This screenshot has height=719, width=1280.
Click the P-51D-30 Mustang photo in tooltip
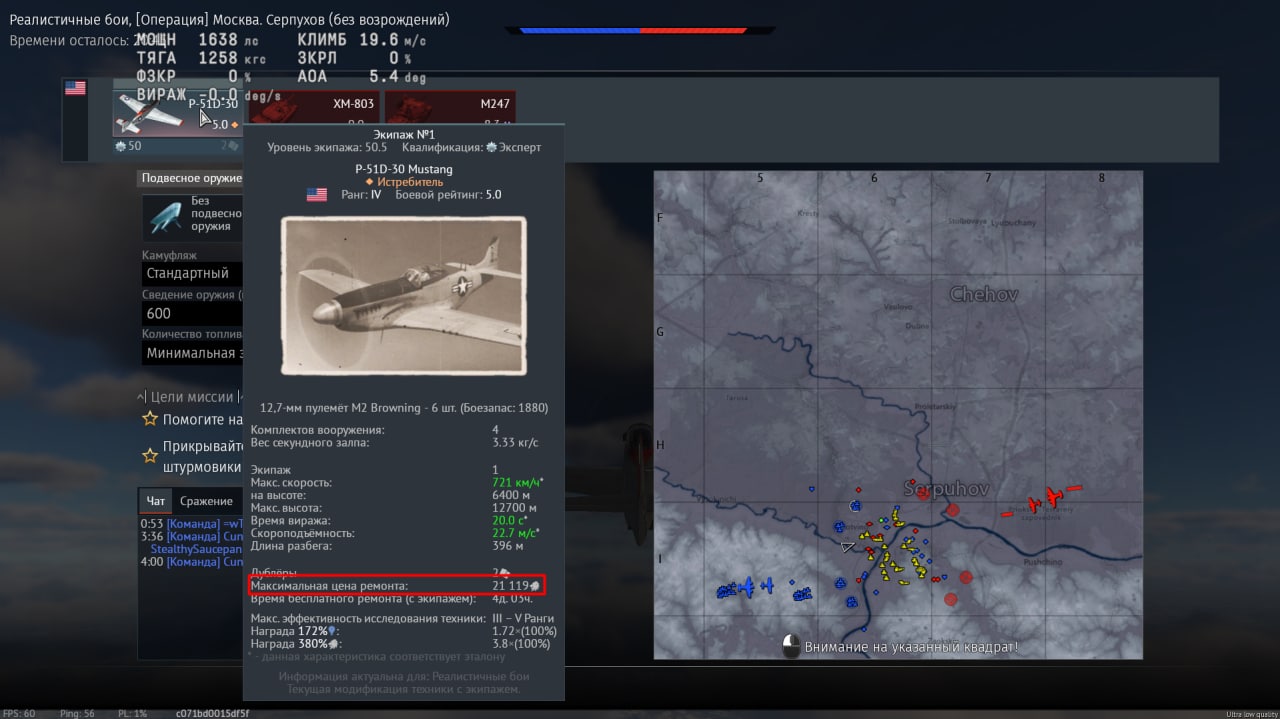pyautogui.click(x=404, y=296)
